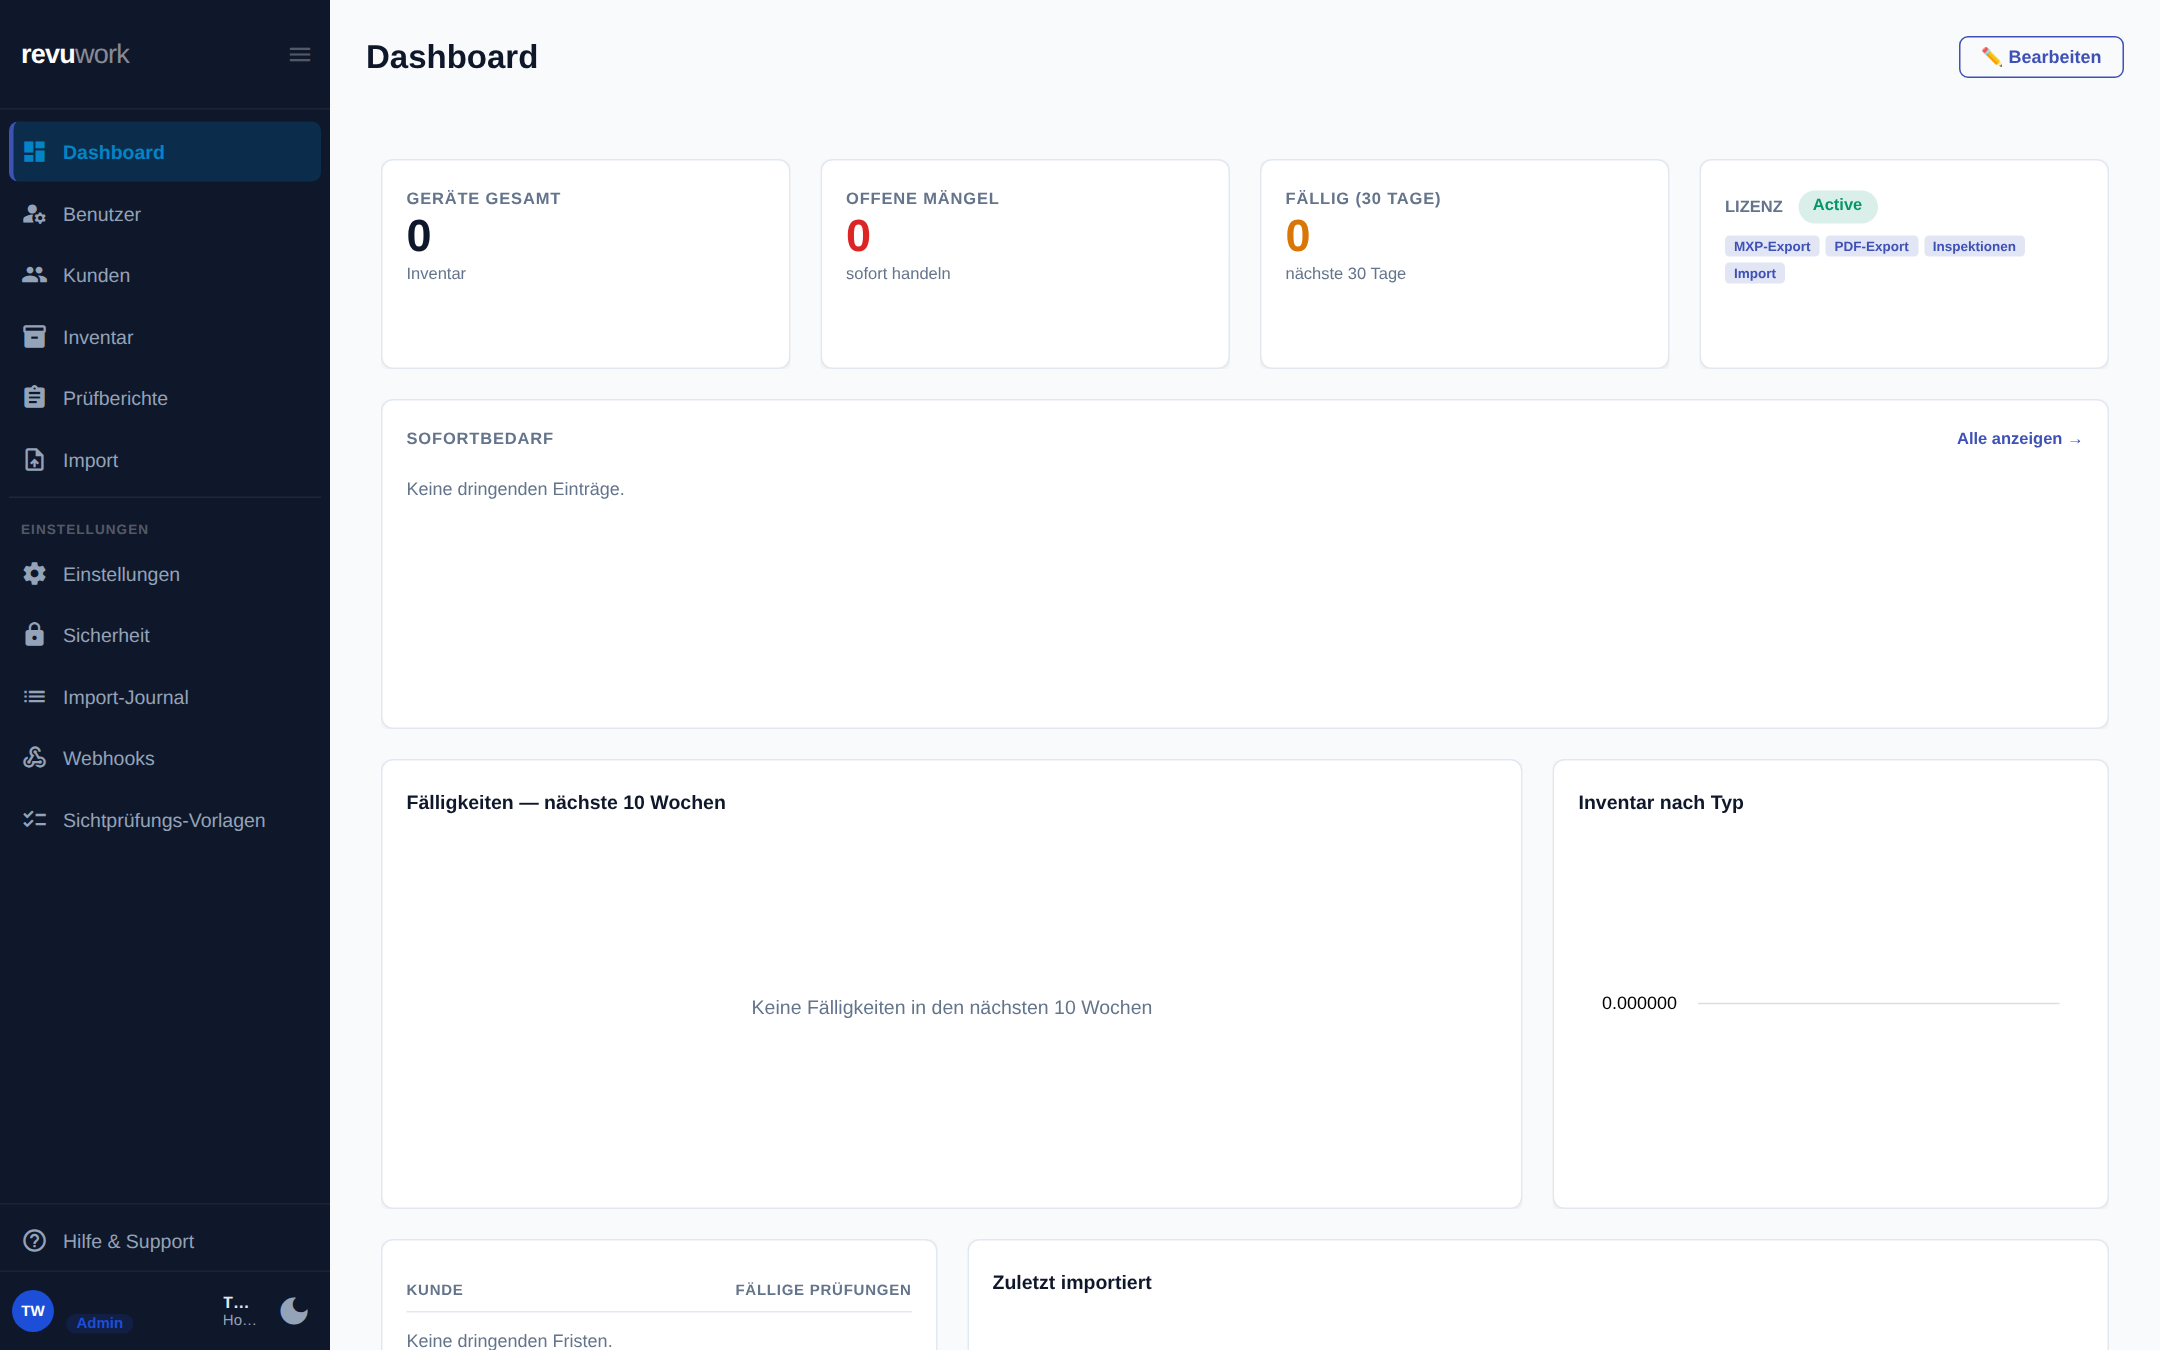Click the MXP-Export tag
Image resolution: width=2160 pixels, height=1350 pixels.
(1772, 246)
